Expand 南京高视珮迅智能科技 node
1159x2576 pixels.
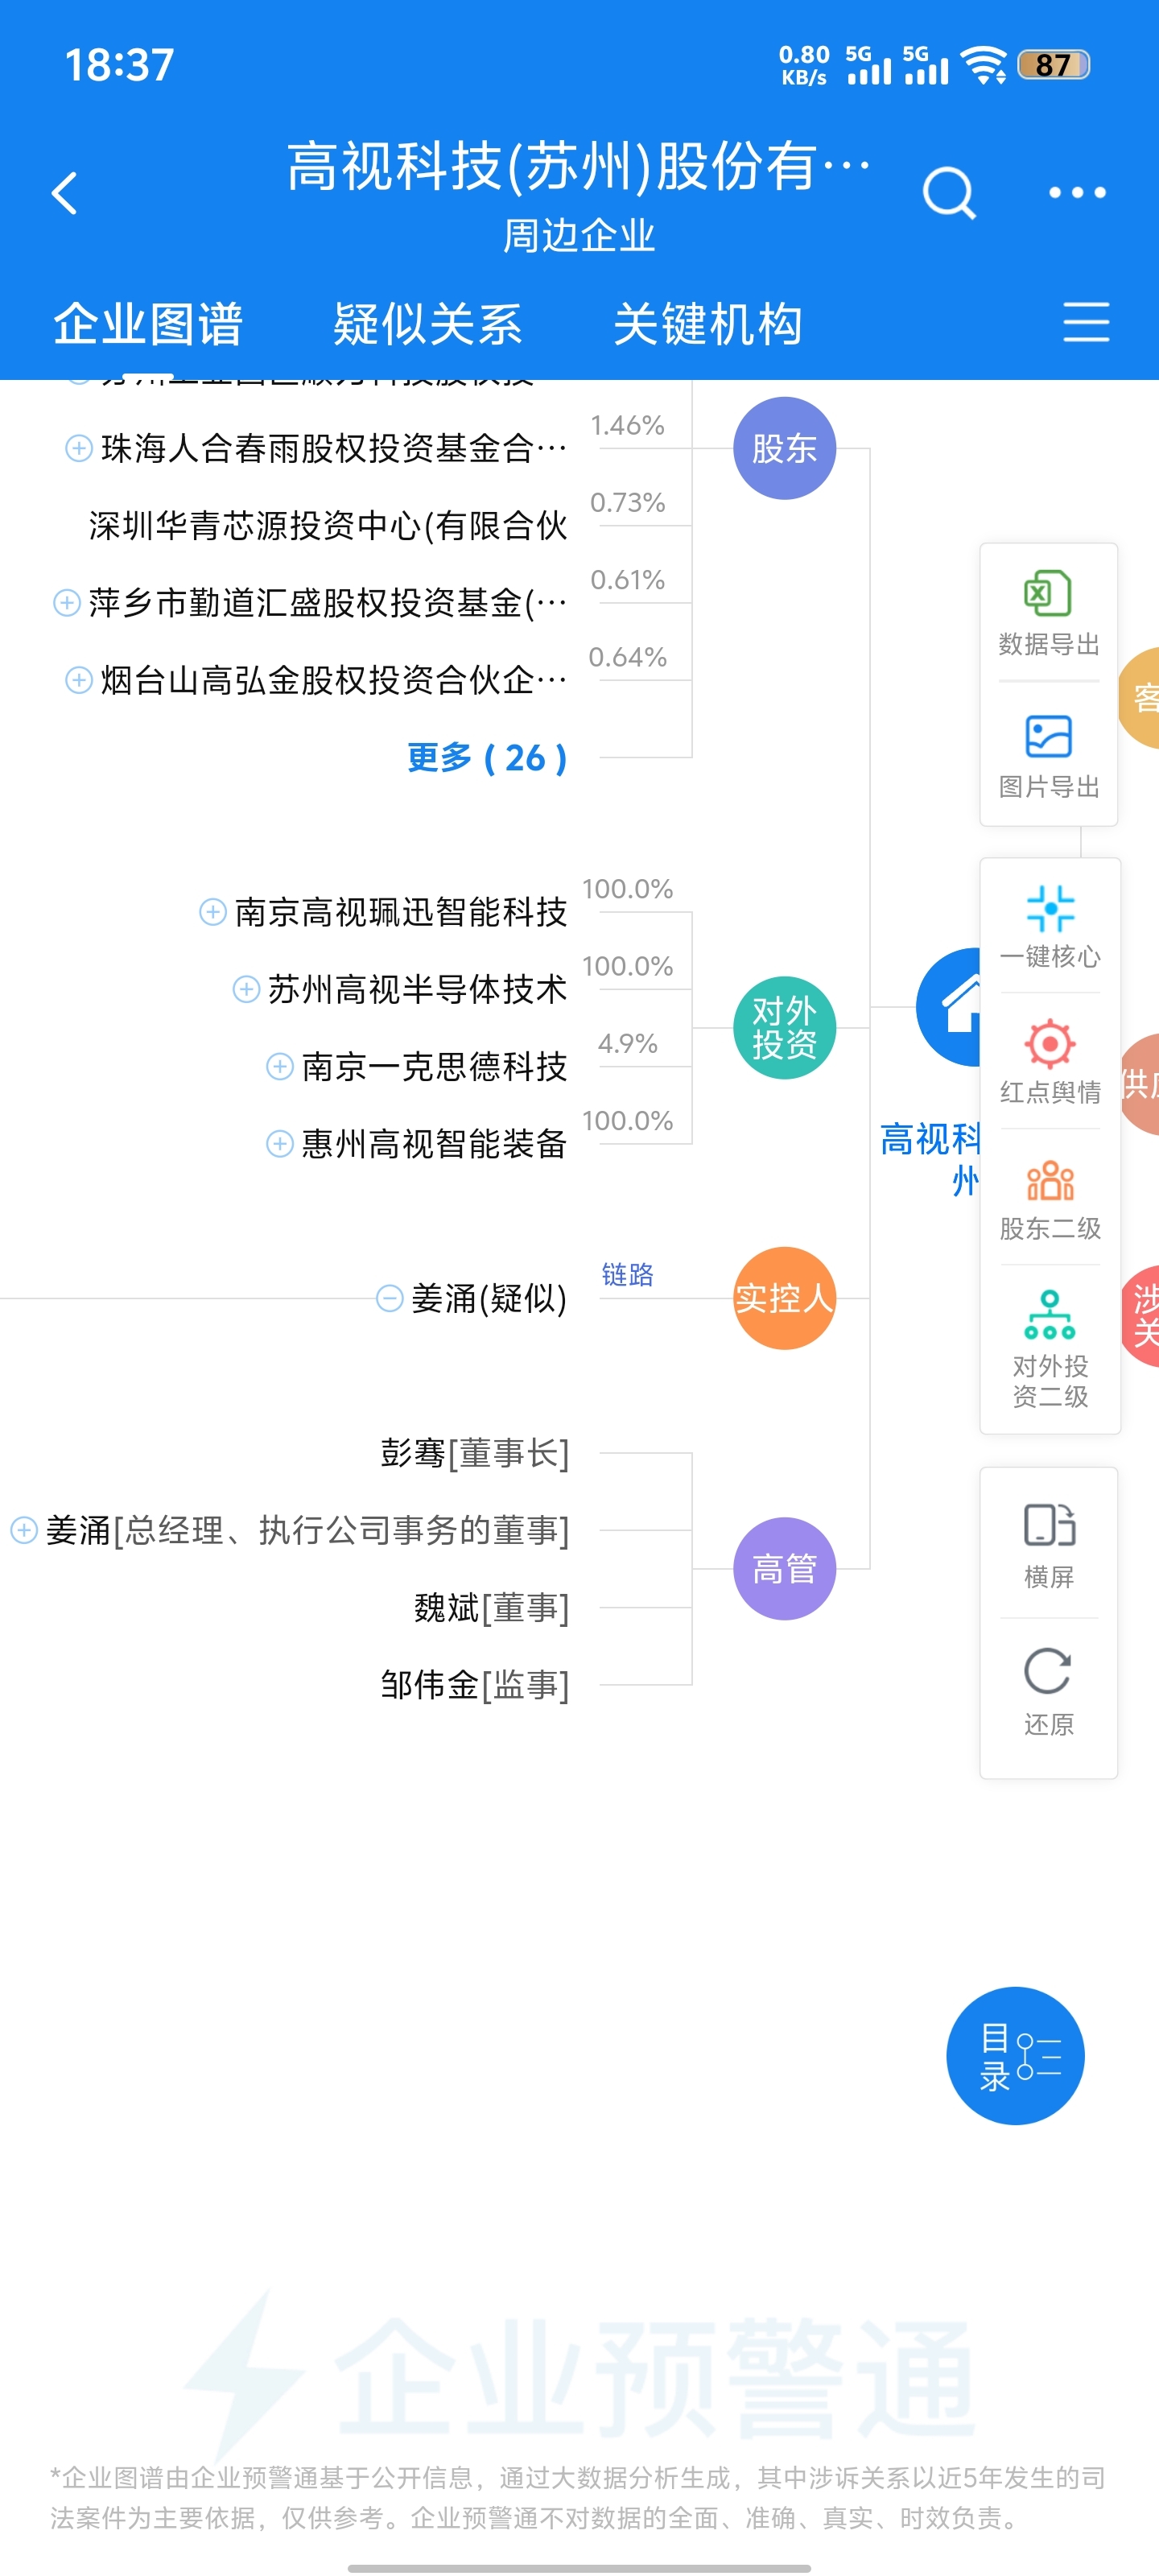[x=213, y=912]
